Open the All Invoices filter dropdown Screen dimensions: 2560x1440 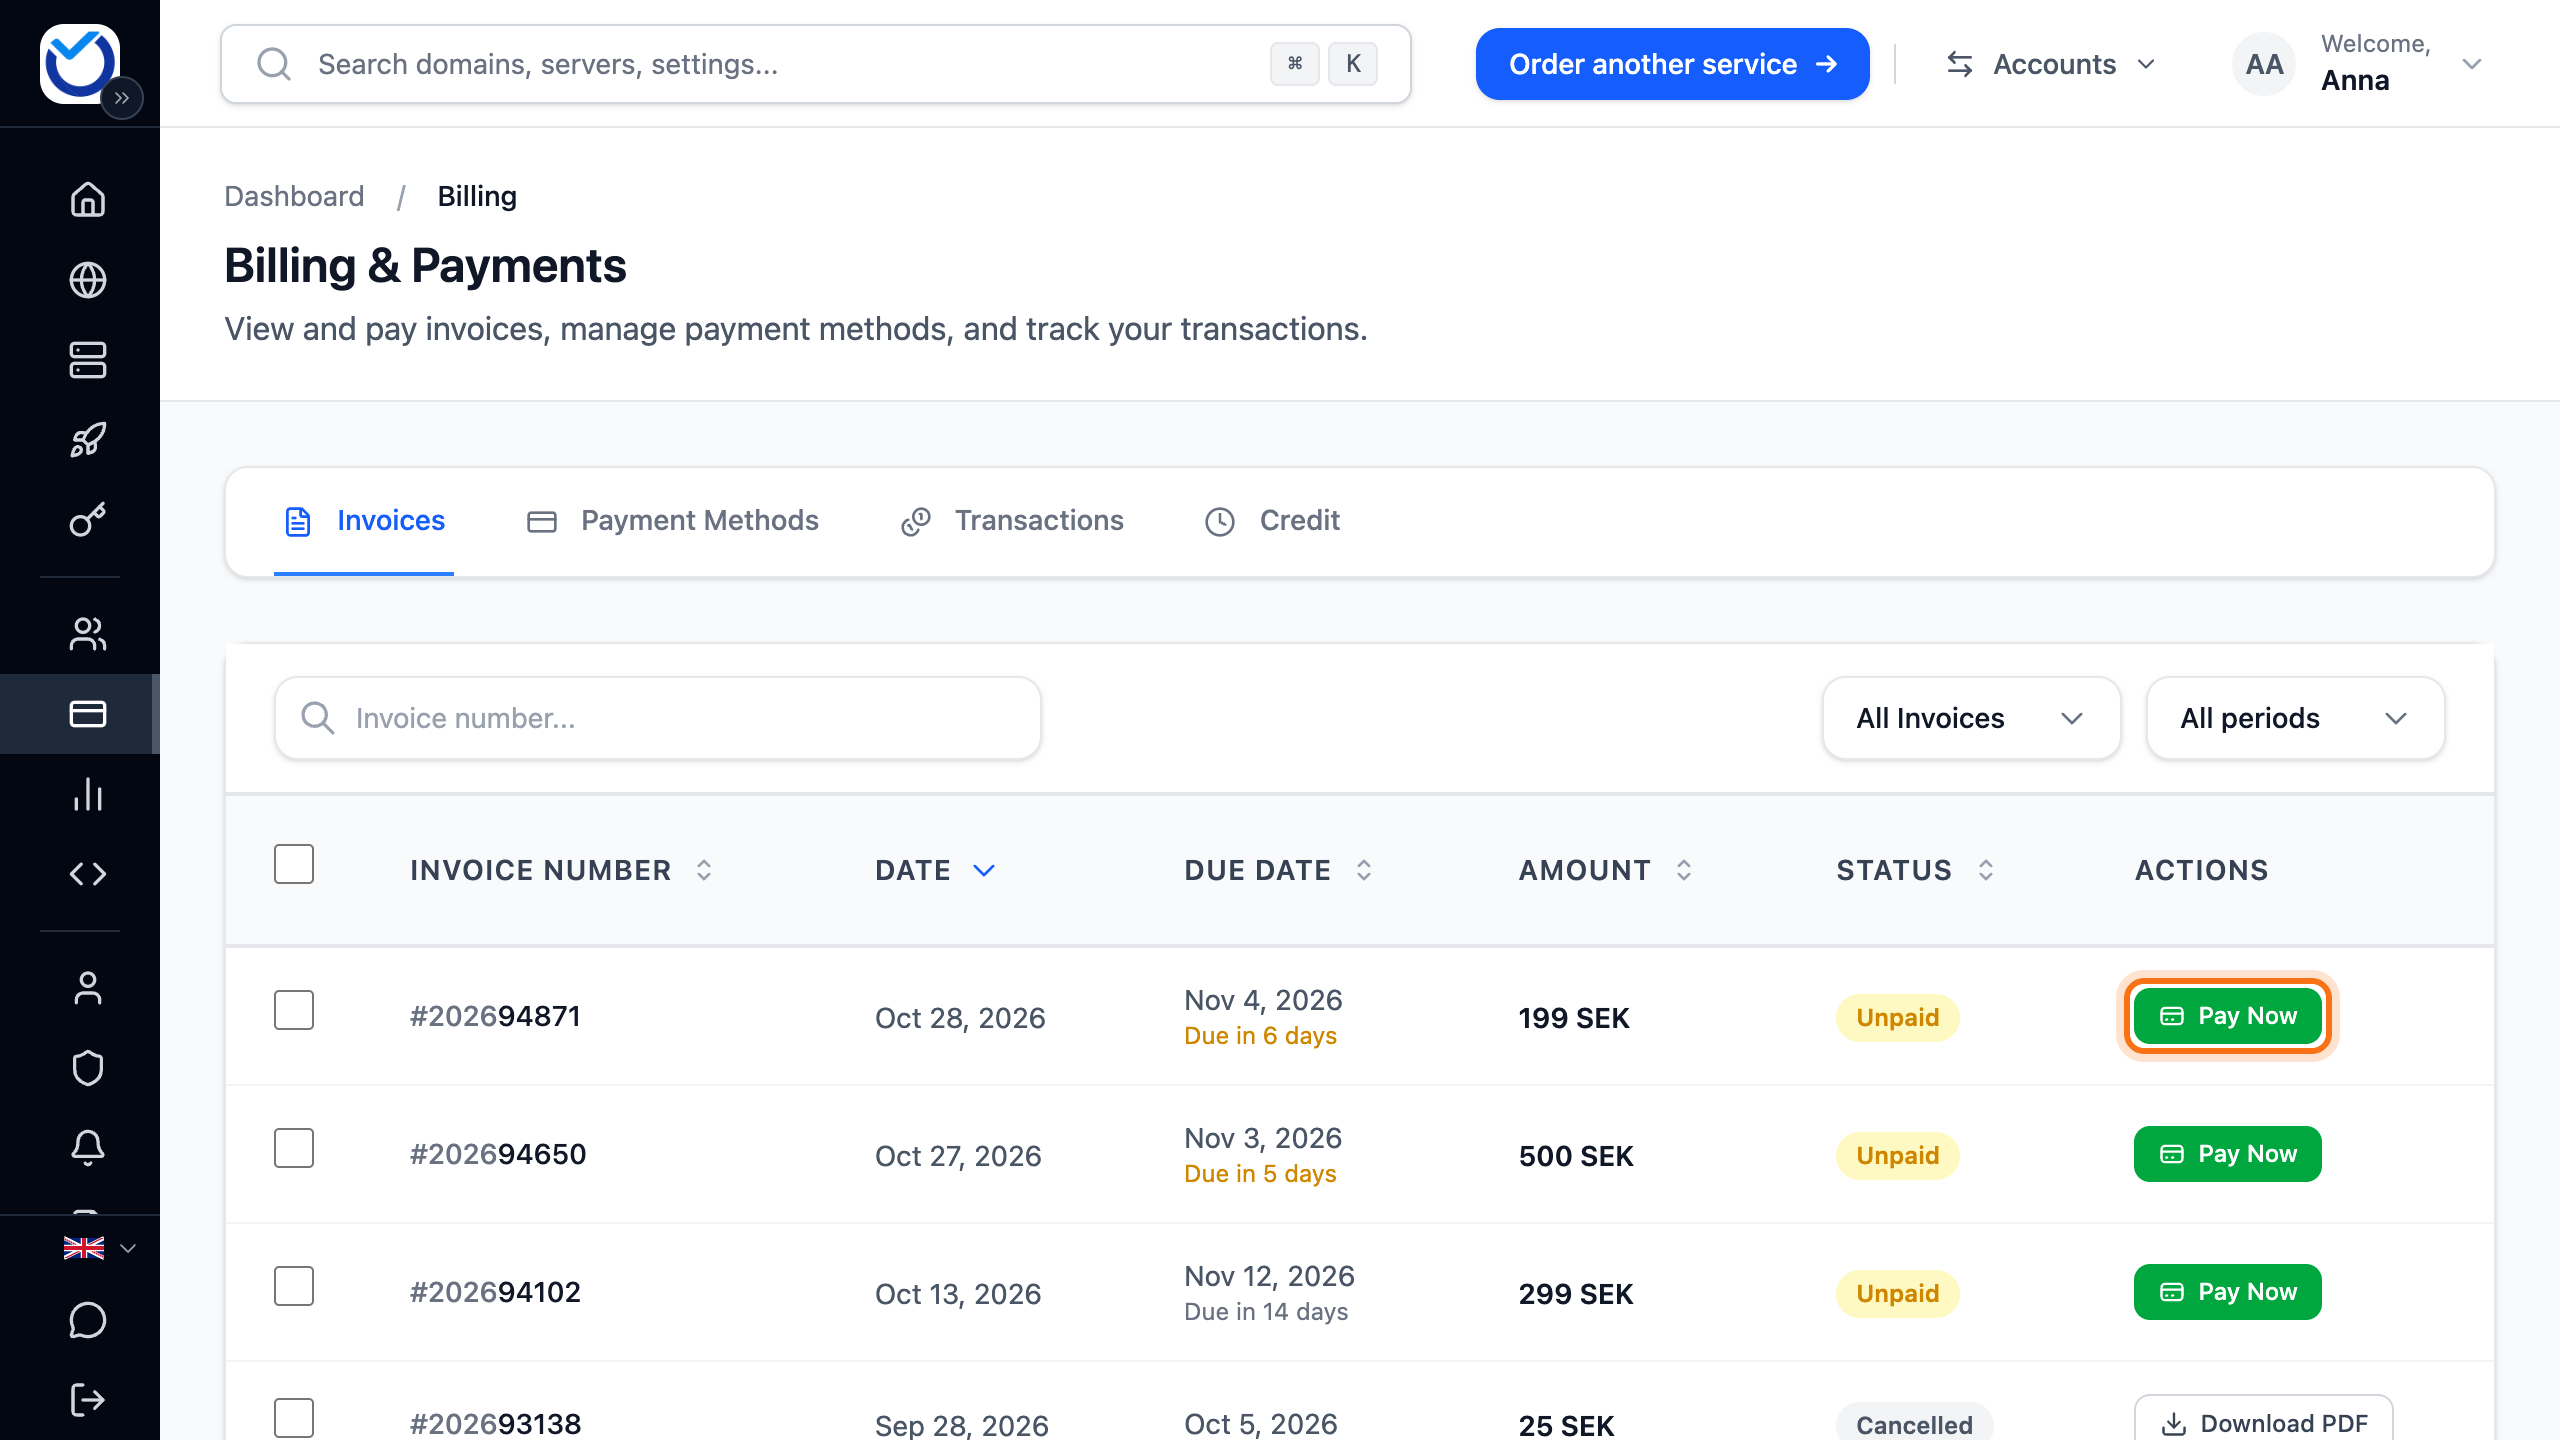(x=1971, y=718)
